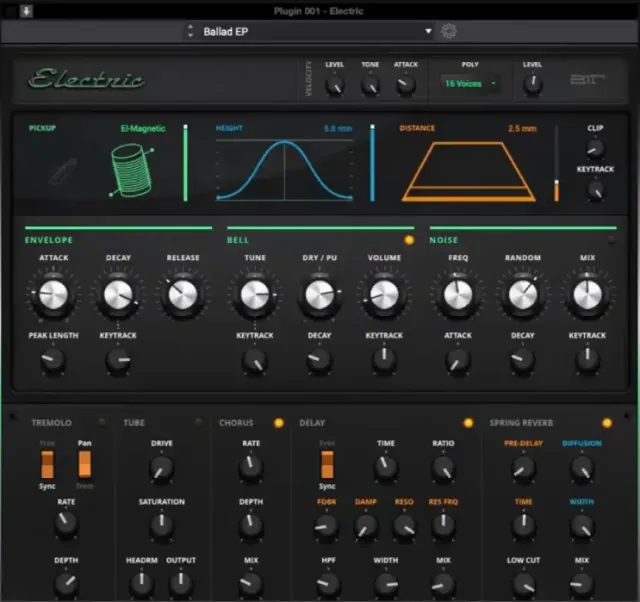Click the Tube Saturation knob
Image resolution: width=640 pixels, height=602 pixels.
tap(162, 525)
